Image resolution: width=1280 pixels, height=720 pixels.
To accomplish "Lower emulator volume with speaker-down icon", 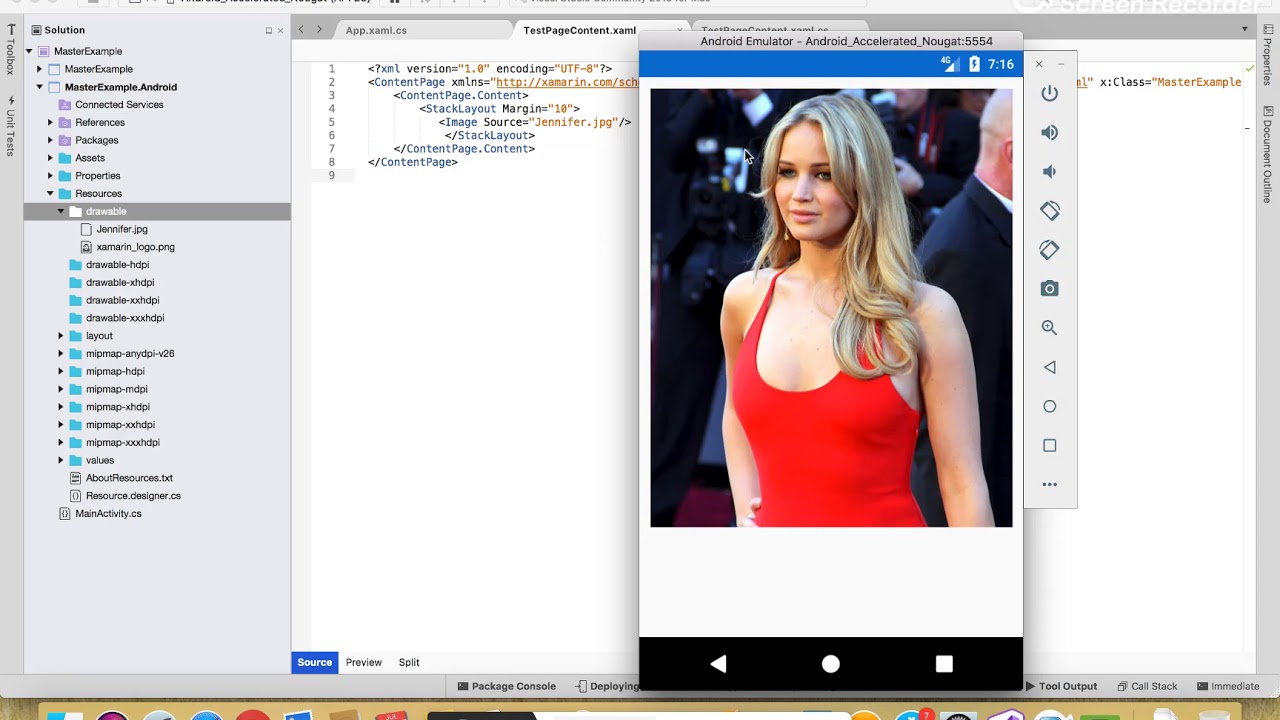I will pyautogui.click(x=1049, y=171).
